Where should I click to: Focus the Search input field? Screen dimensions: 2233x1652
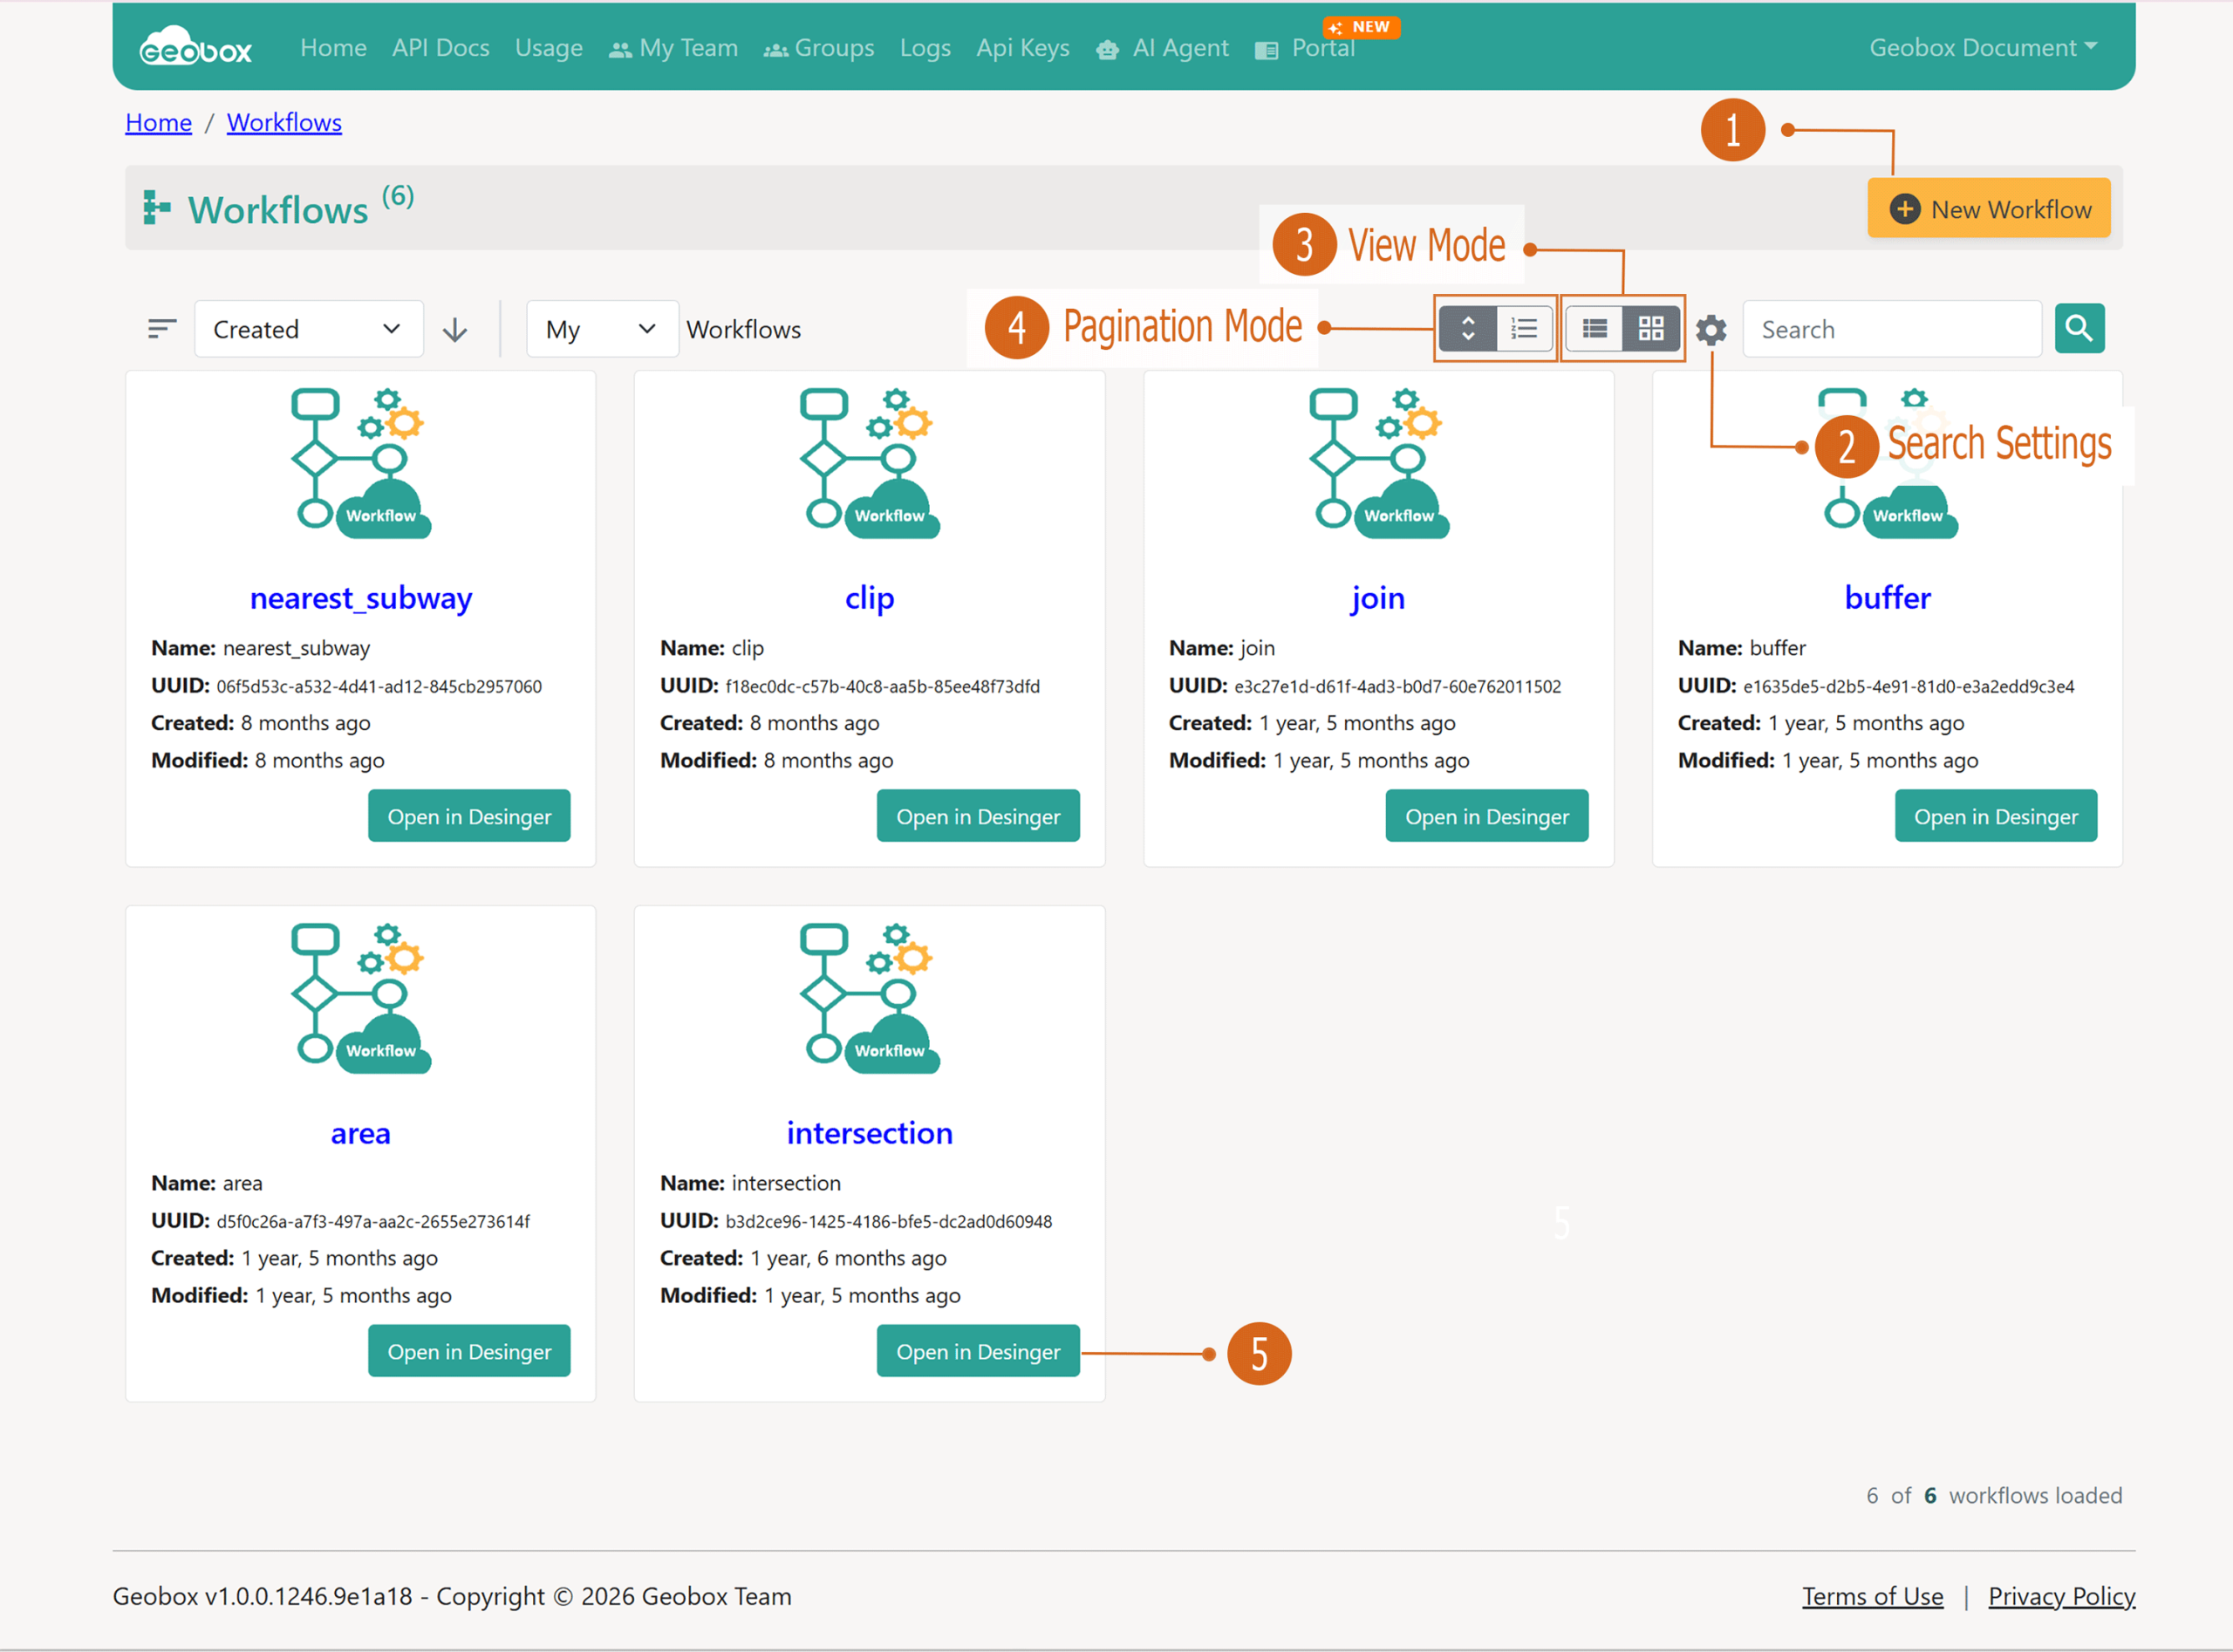(x=1892, y=329)
